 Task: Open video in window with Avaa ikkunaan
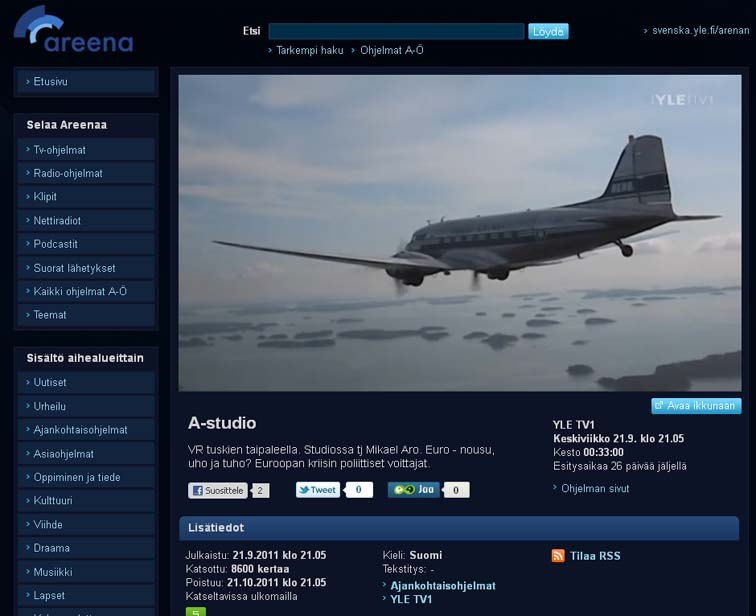click(696, 406)
